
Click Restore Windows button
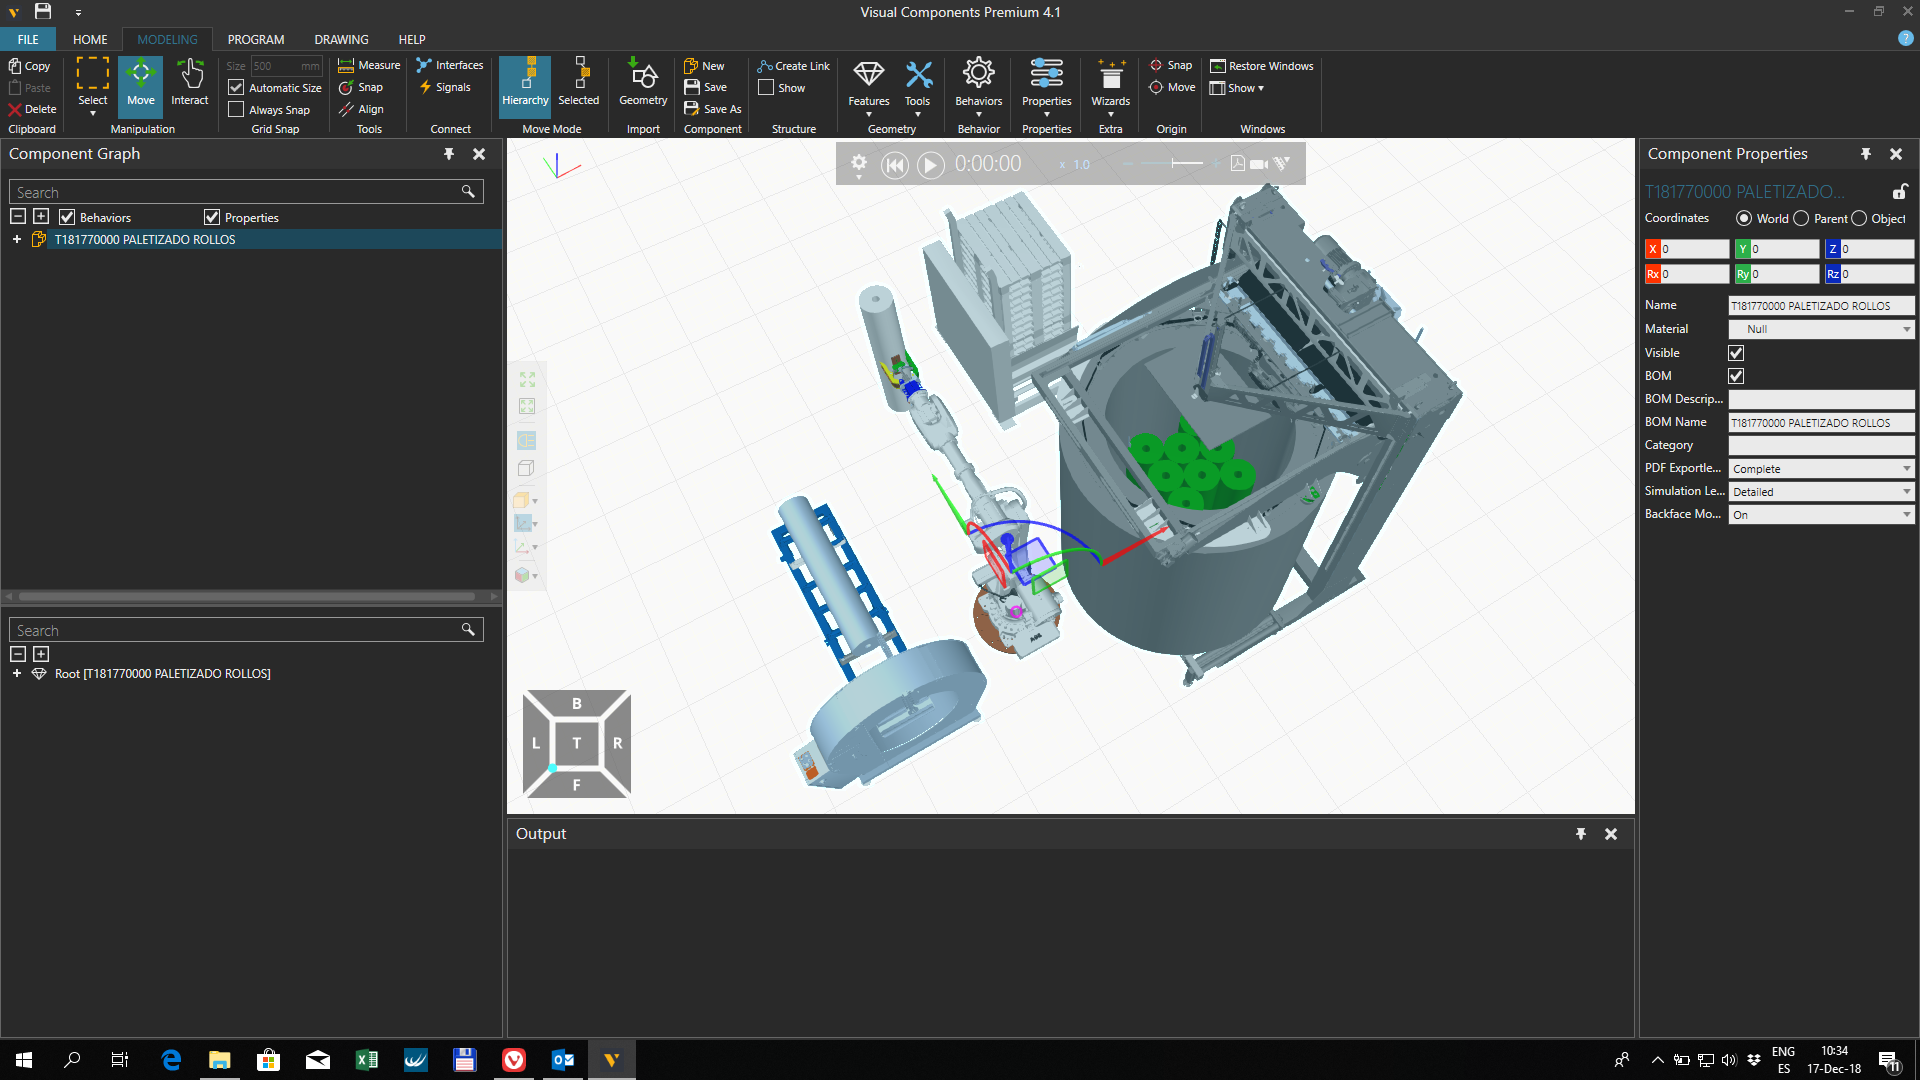pyautogui.click(x=1261, y=66)
